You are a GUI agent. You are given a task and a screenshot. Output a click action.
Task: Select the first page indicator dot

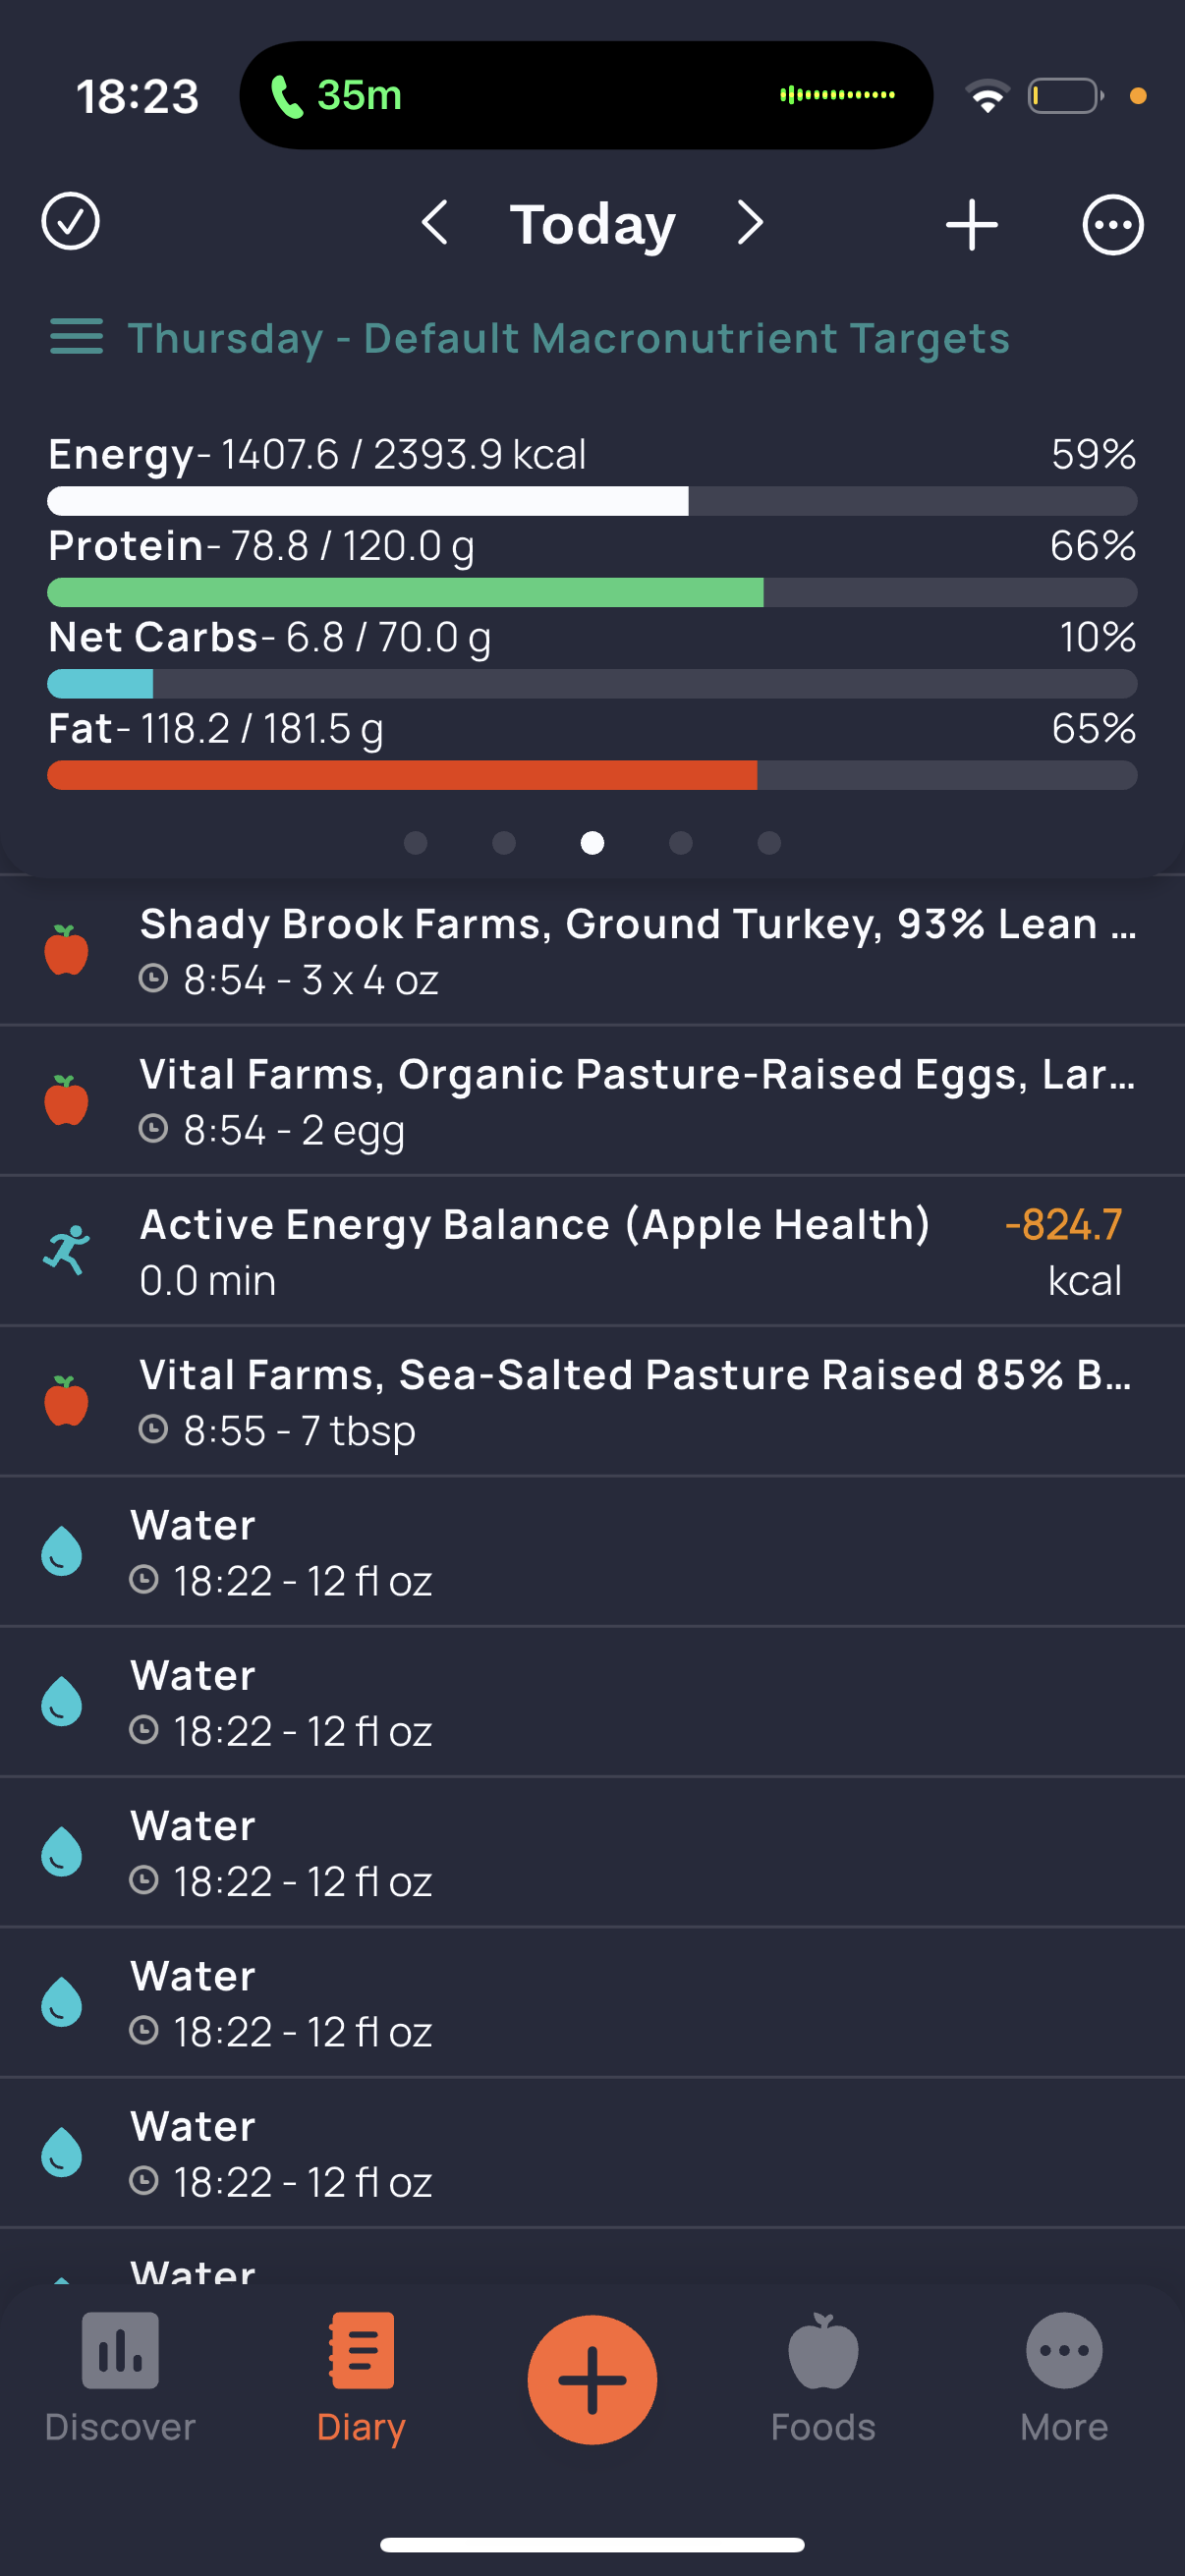[x=415, y=843]
